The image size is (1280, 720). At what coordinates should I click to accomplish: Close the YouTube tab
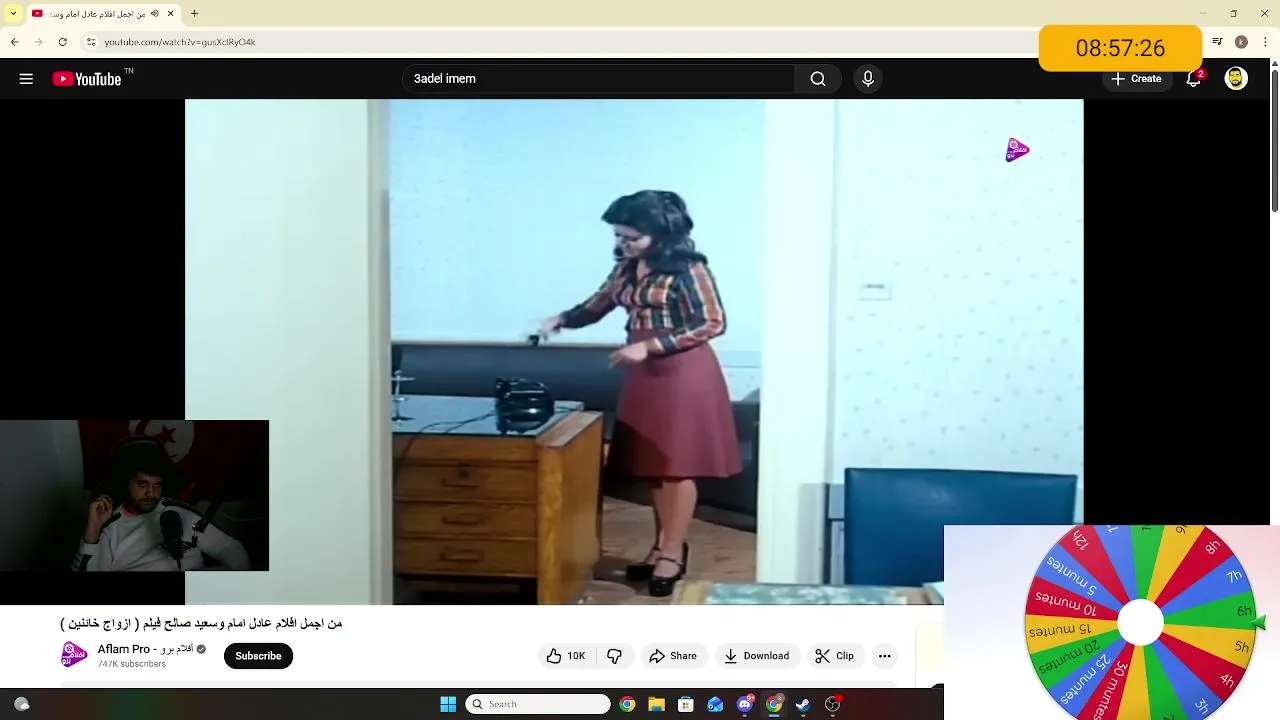coord(171,14)
